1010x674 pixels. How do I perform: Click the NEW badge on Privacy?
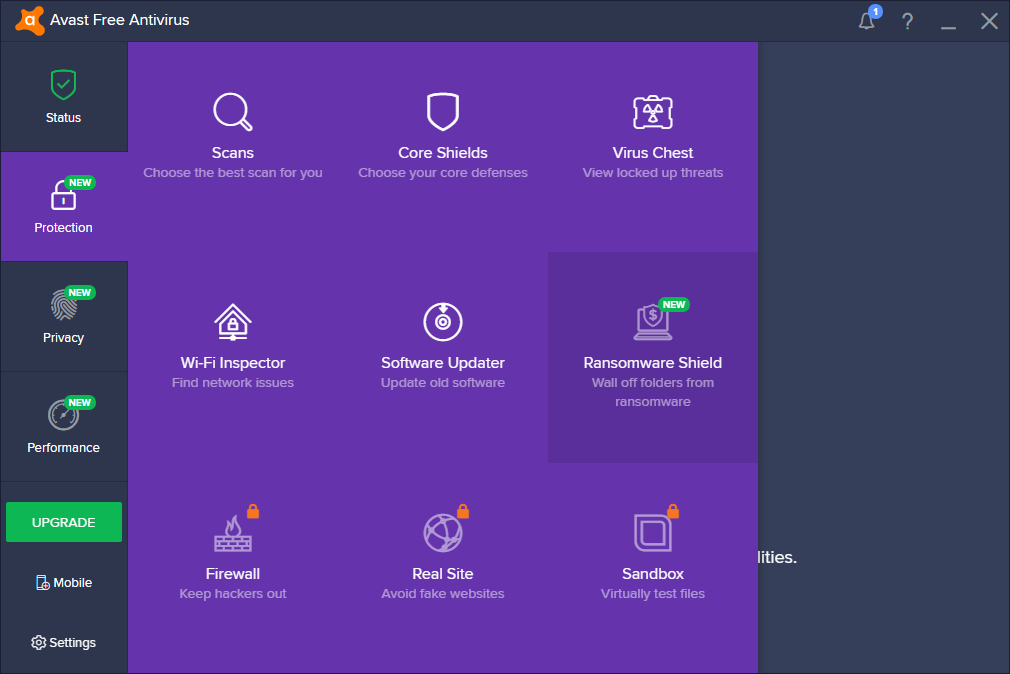pos(80,293)
